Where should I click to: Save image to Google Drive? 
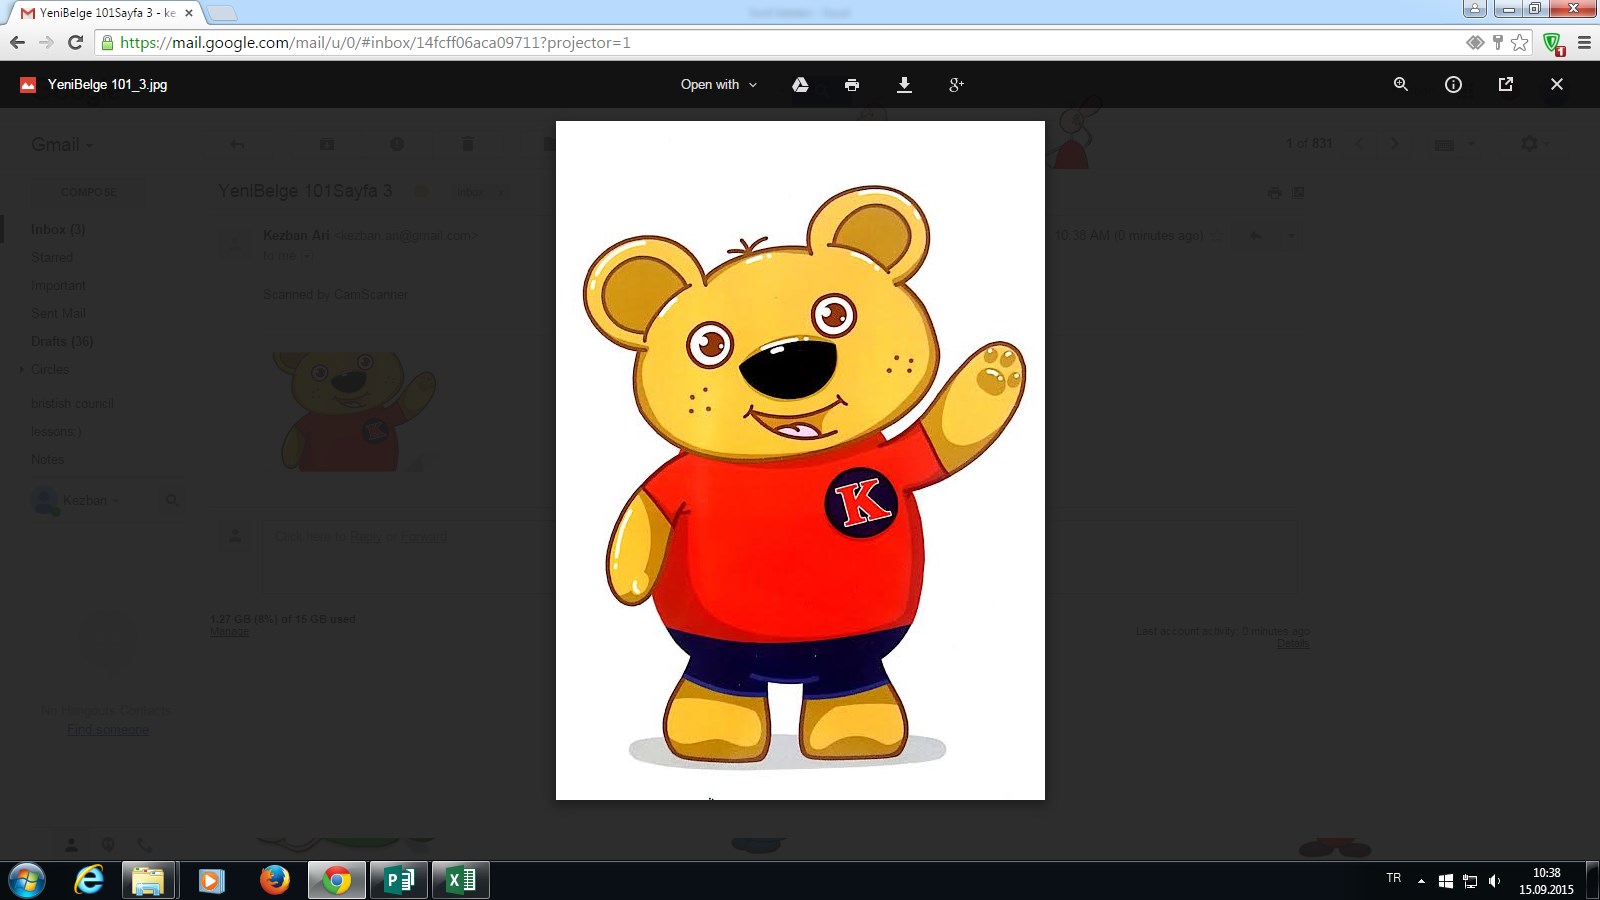pos(800,85)
